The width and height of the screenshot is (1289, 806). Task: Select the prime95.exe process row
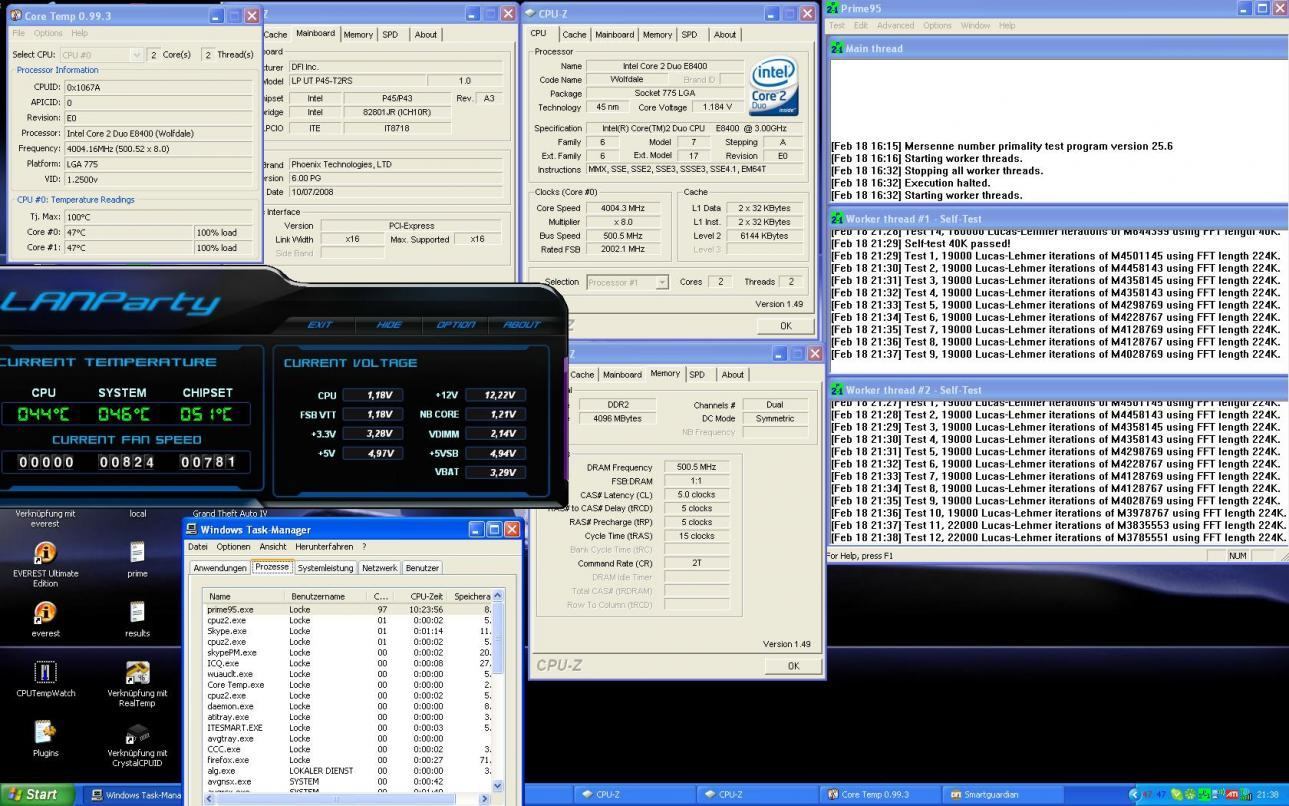[x=348, y=610]
